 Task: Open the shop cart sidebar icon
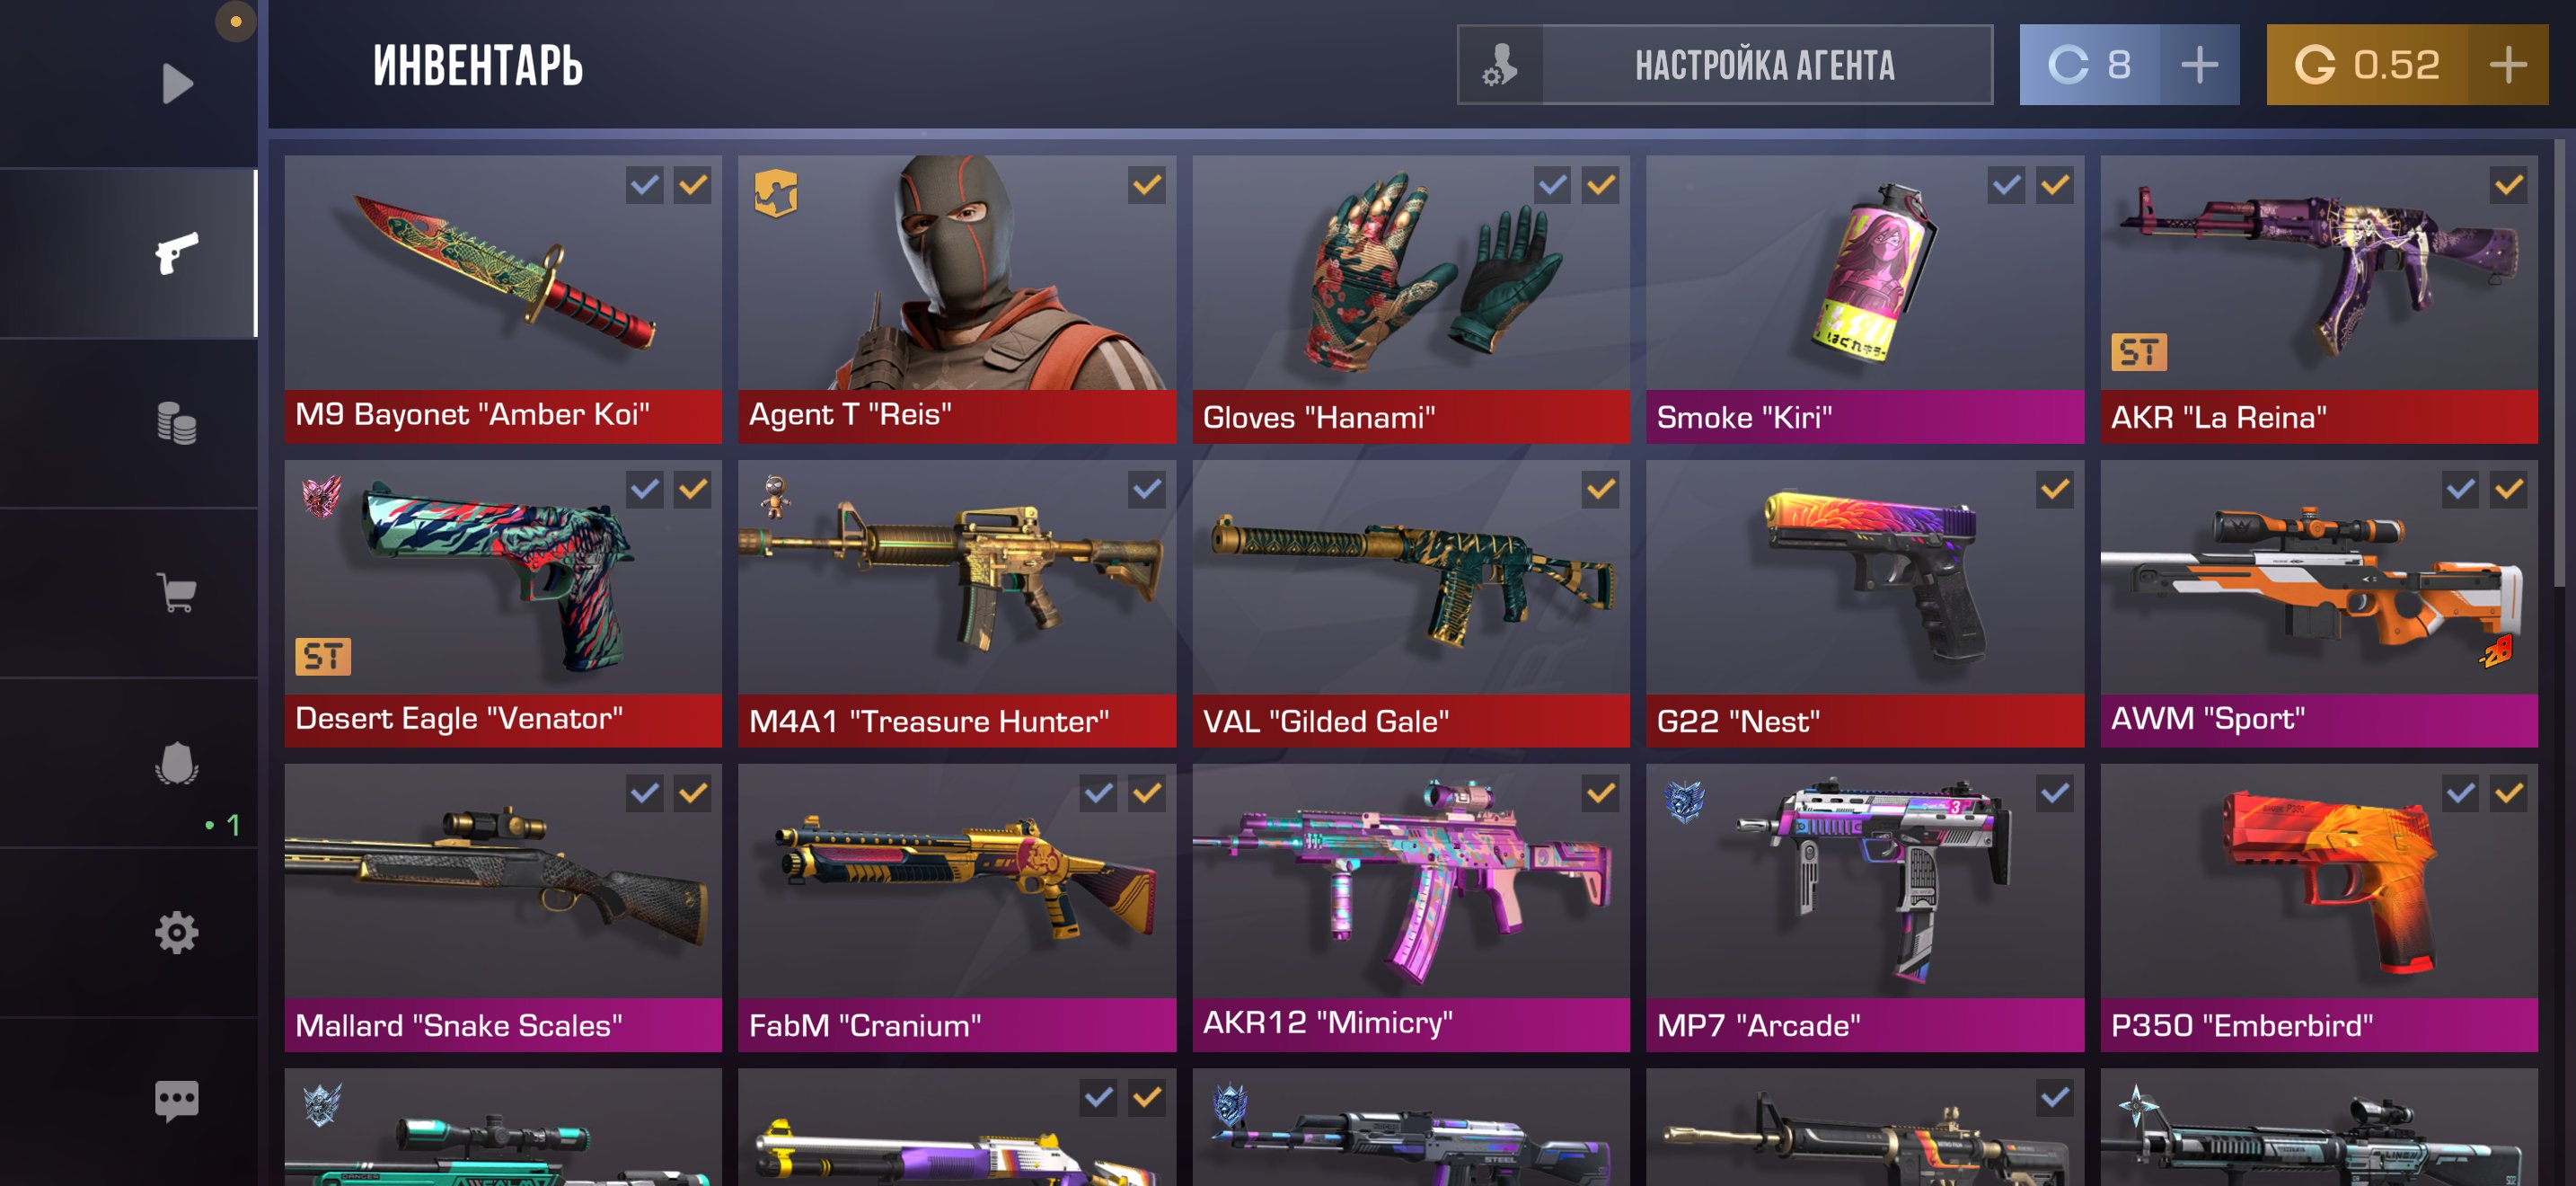(176, 593)
